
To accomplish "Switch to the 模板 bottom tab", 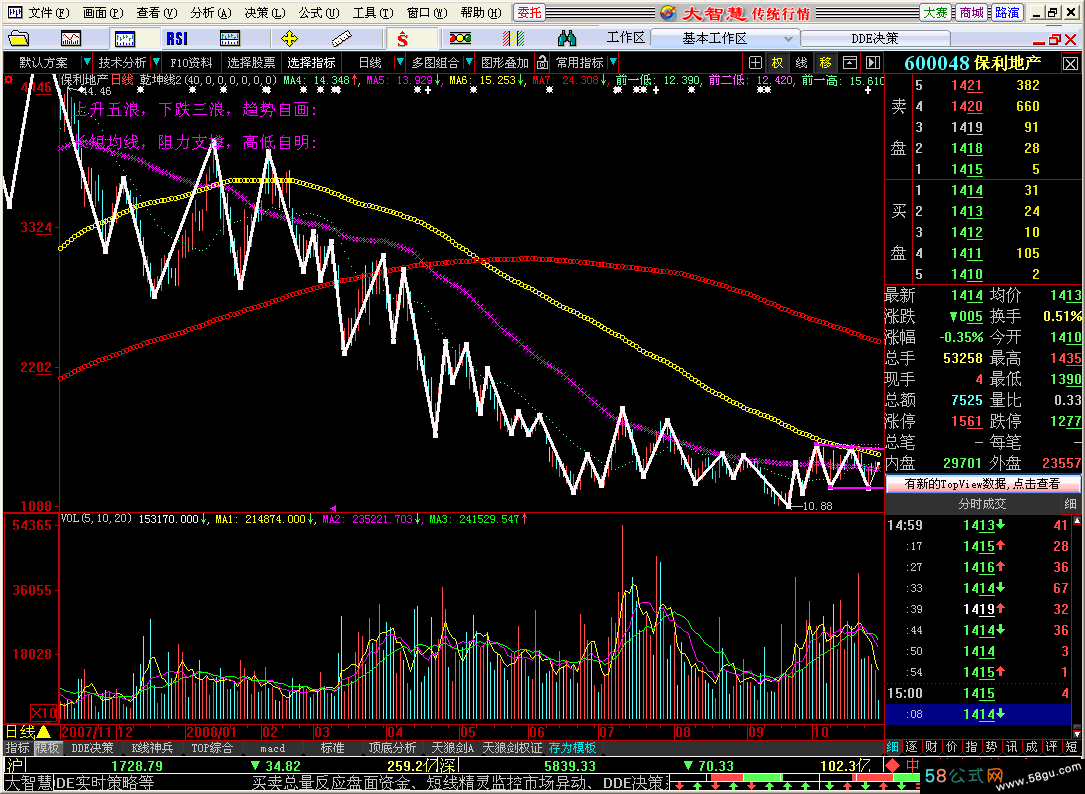I will pyautogui.click(x=48, y=748).
